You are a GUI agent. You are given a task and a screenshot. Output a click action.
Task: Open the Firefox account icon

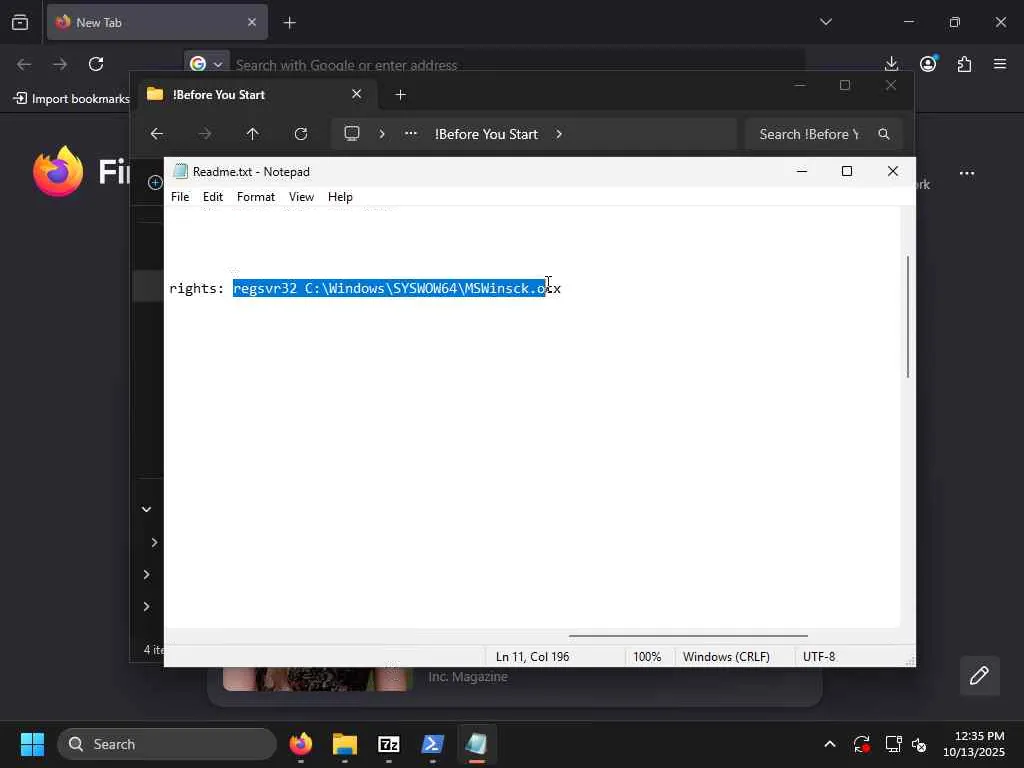pos(928,63)
